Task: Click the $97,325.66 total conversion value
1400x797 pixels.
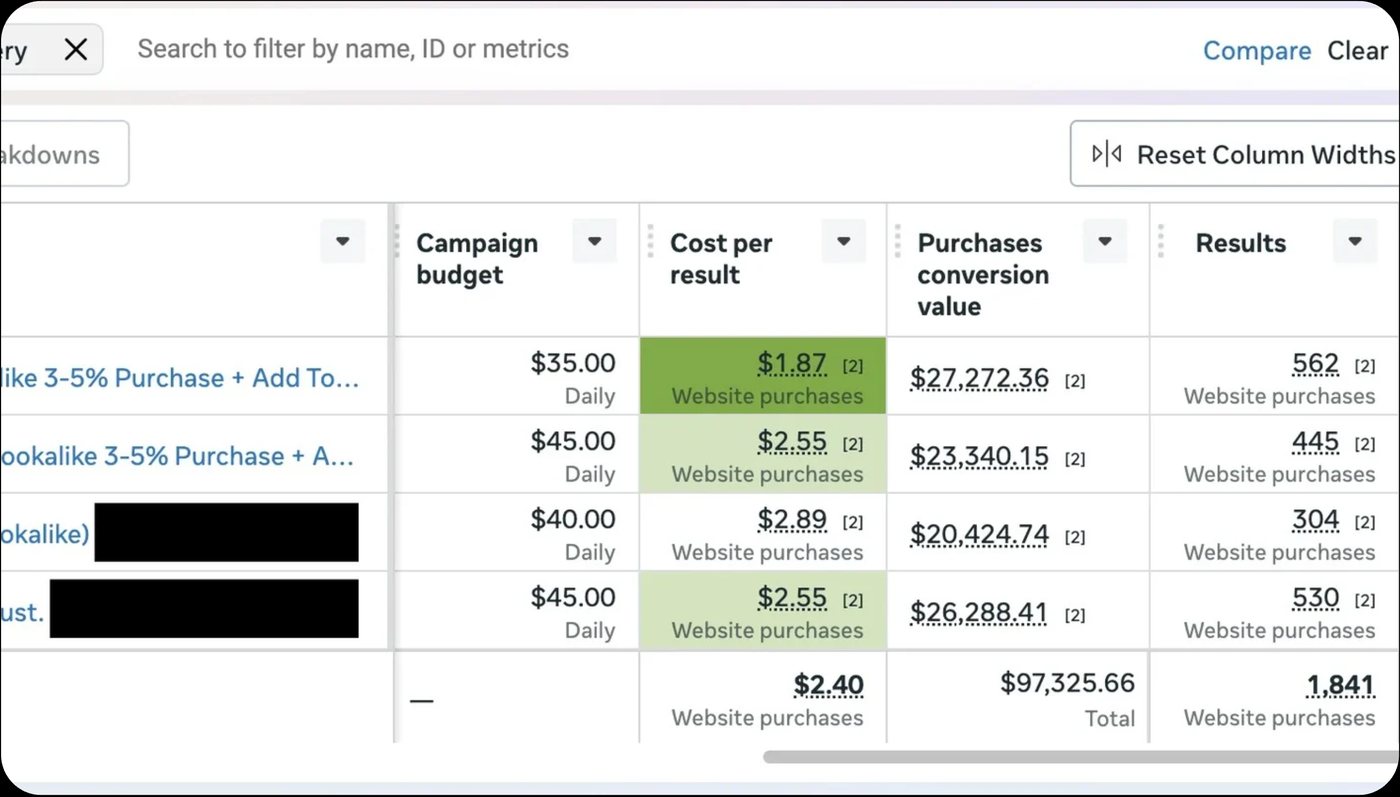Action: pos(1068,683)
